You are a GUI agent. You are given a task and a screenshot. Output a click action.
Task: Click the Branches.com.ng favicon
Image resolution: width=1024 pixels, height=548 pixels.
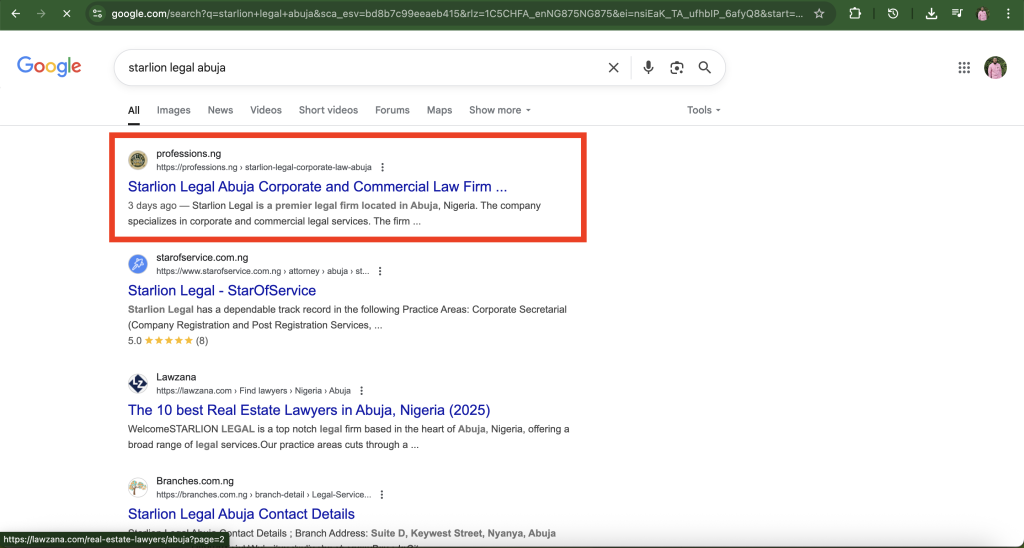pos(138,487)
